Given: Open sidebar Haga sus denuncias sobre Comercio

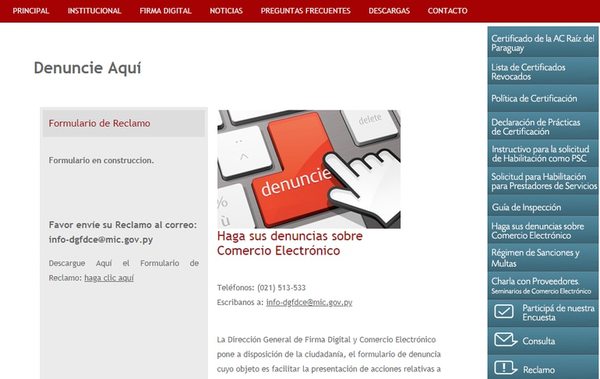Looking at the screenshot, I should (543, 230).
